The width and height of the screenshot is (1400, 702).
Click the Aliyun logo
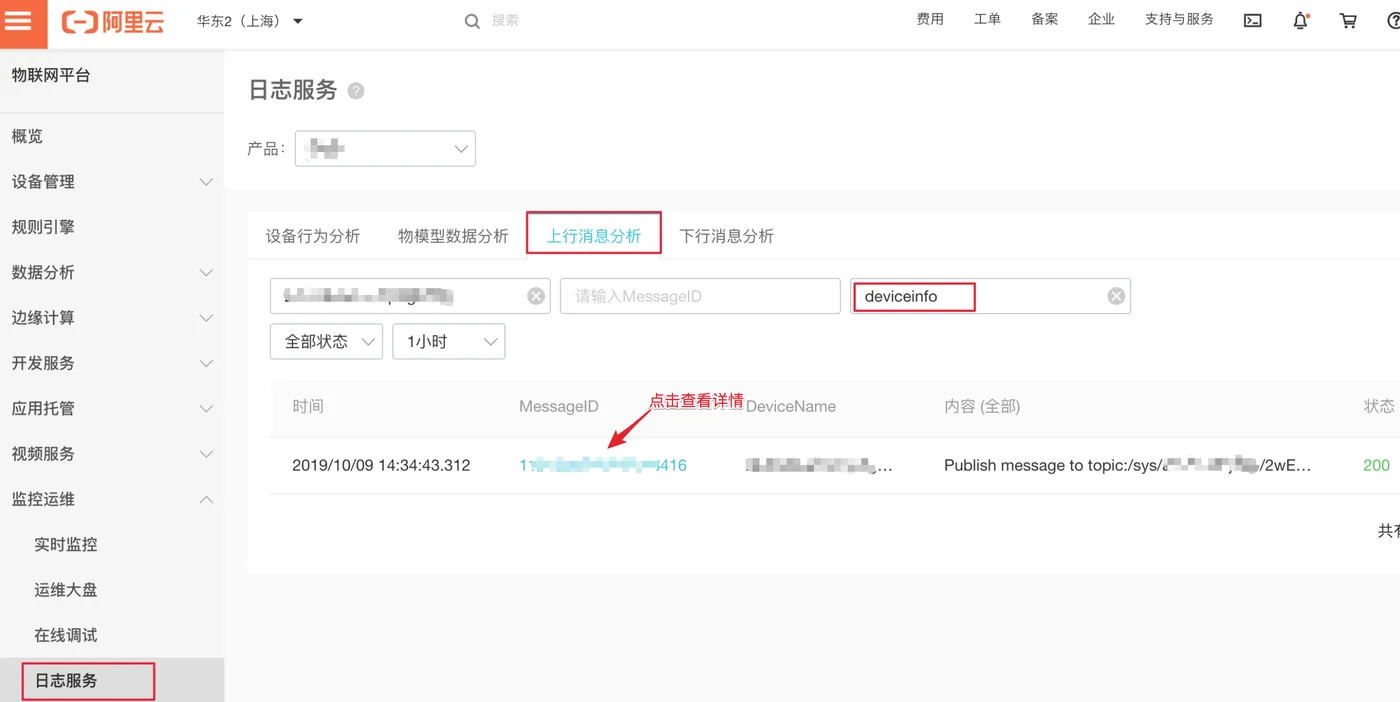[x=112, y=21]
